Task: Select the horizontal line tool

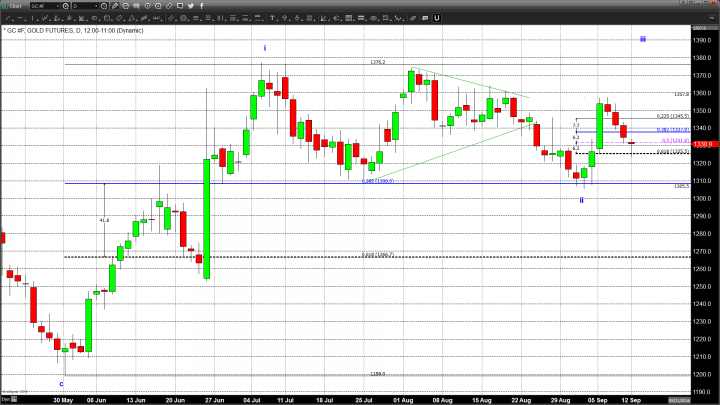Action: (x=21, y=18)
